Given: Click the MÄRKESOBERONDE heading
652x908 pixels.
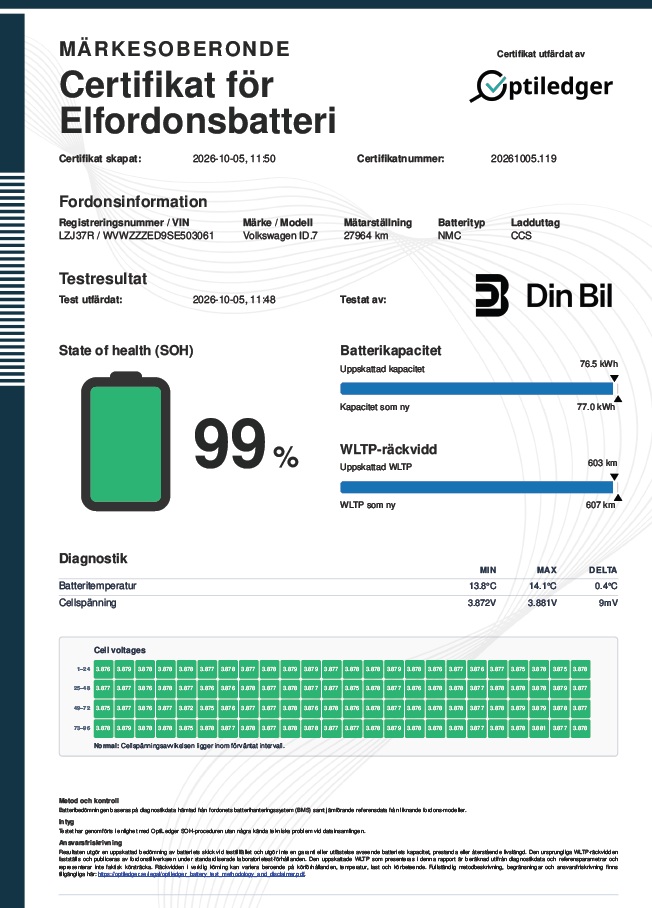Looking at the screenshot, I should [x=174, y=49].
